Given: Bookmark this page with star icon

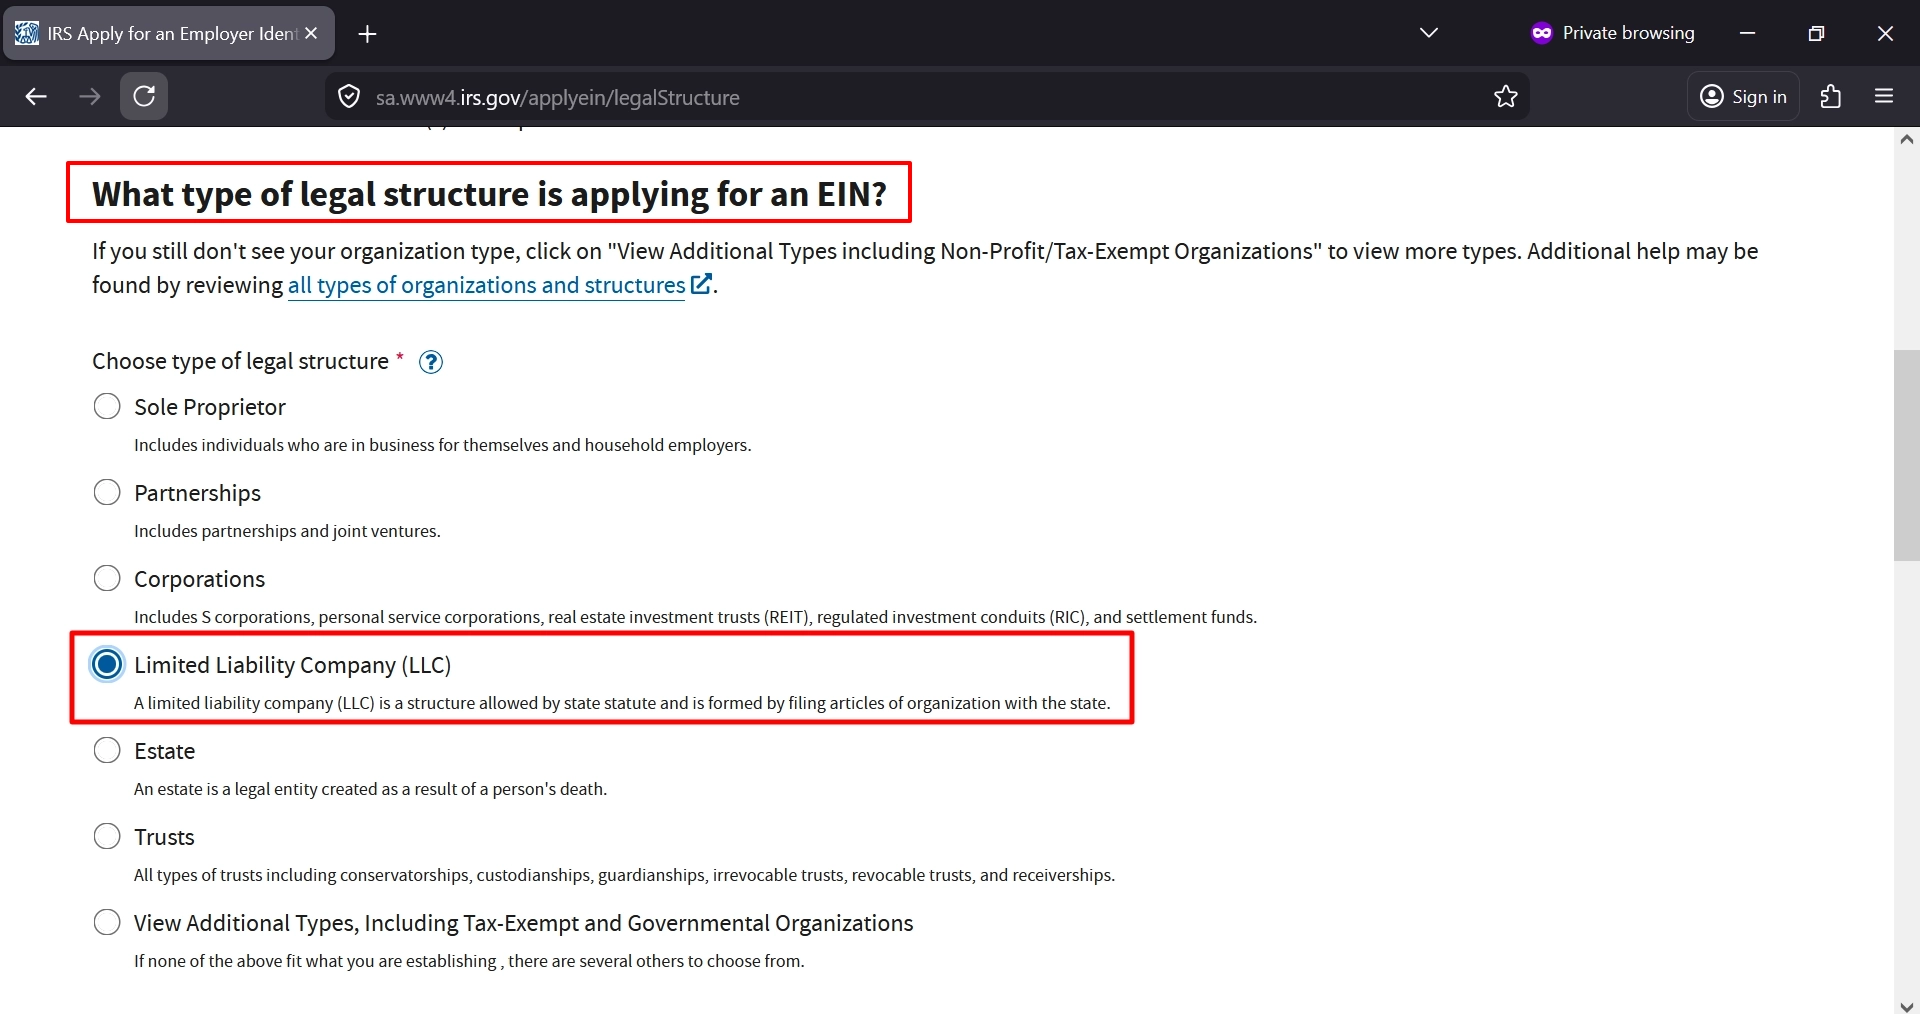Looking at the screenshot, I should (1505, 97).
